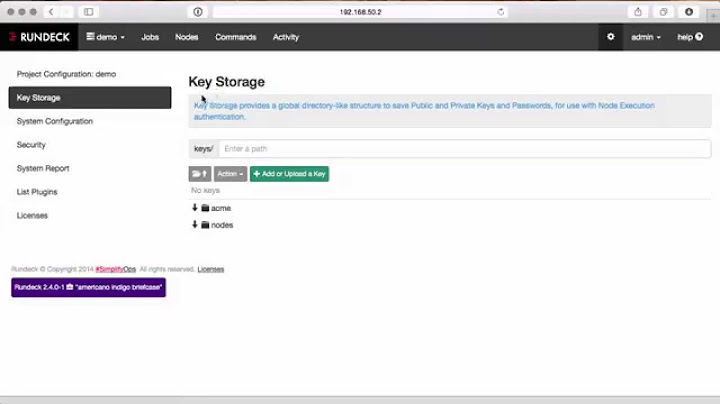View the Activity page
The height and width of the screenshot is (404, 720).
(286, 37)
